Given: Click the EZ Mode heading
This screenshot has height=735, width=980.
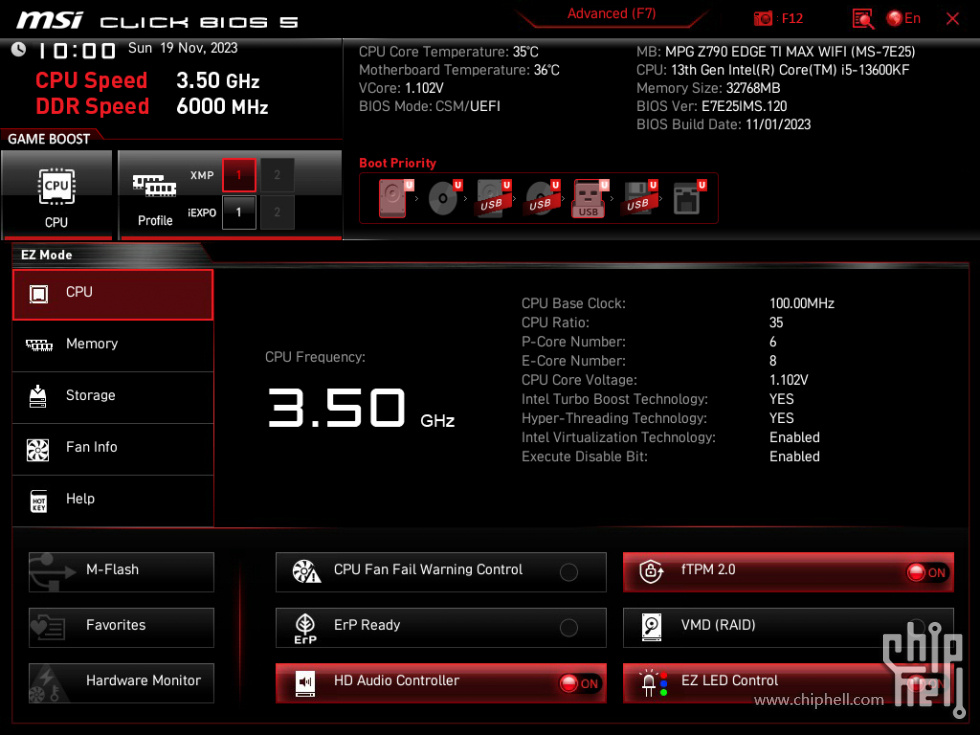Looking at the screenshot, I should [x=46, y=254].
